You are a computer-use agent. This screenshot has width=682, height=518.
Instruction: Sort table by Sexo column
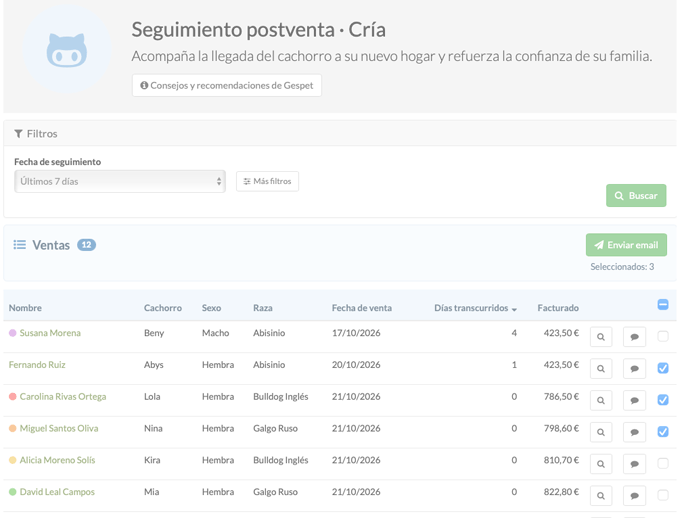211,308
